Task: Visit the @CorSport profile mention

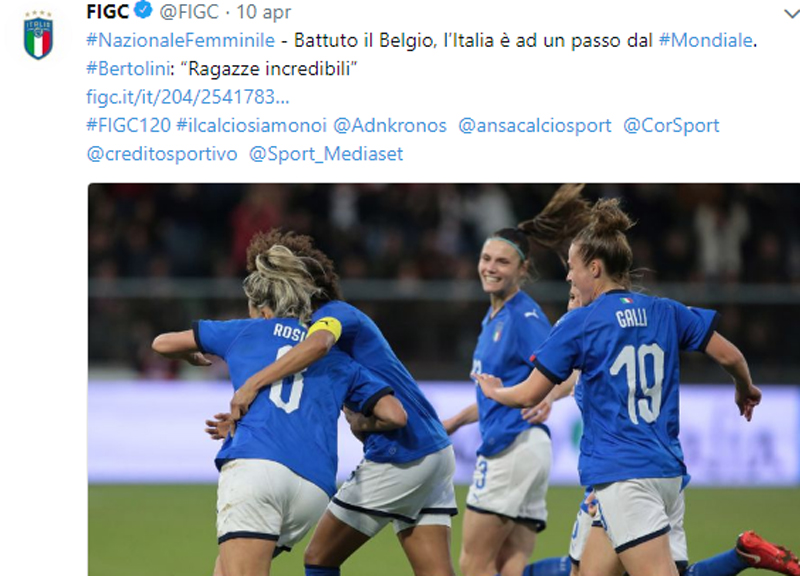Action: [671, 126]
